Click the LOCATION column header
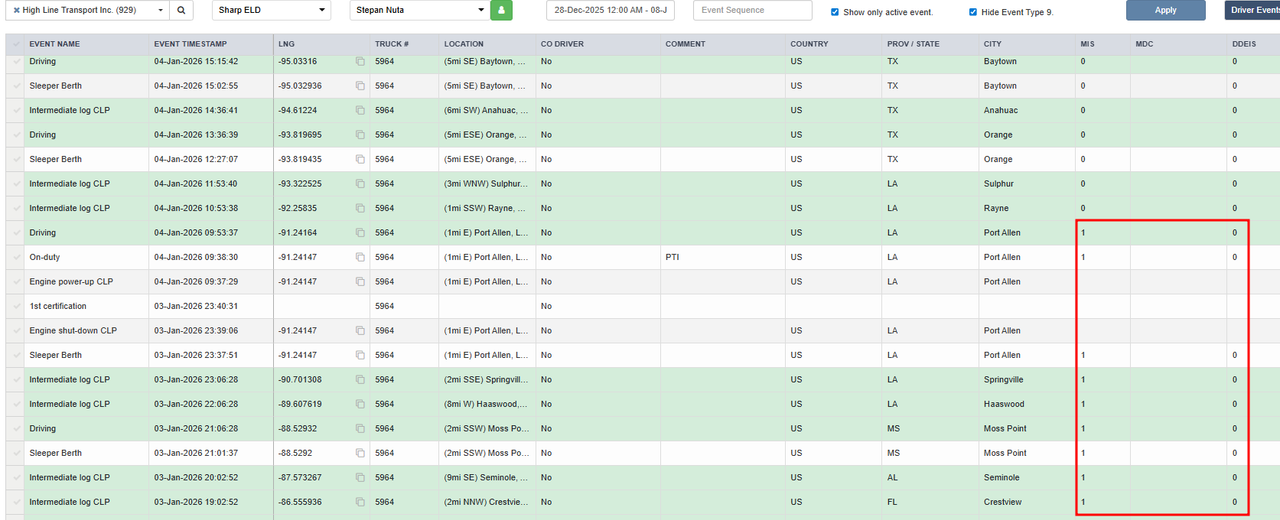The height and width of the screenshot is (520, 1280). point(487,44)
